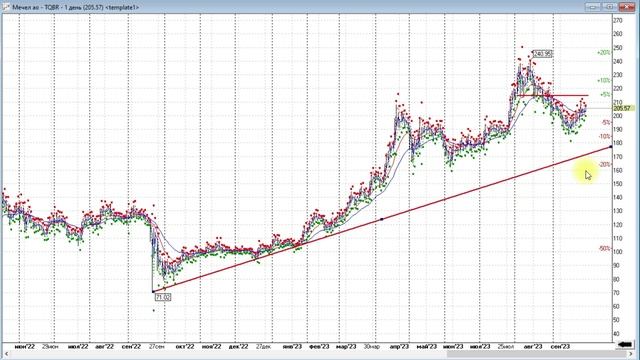640x360 pixels.
Task: Click the trend line's right endpoint marker
Action: coord(611,147)
